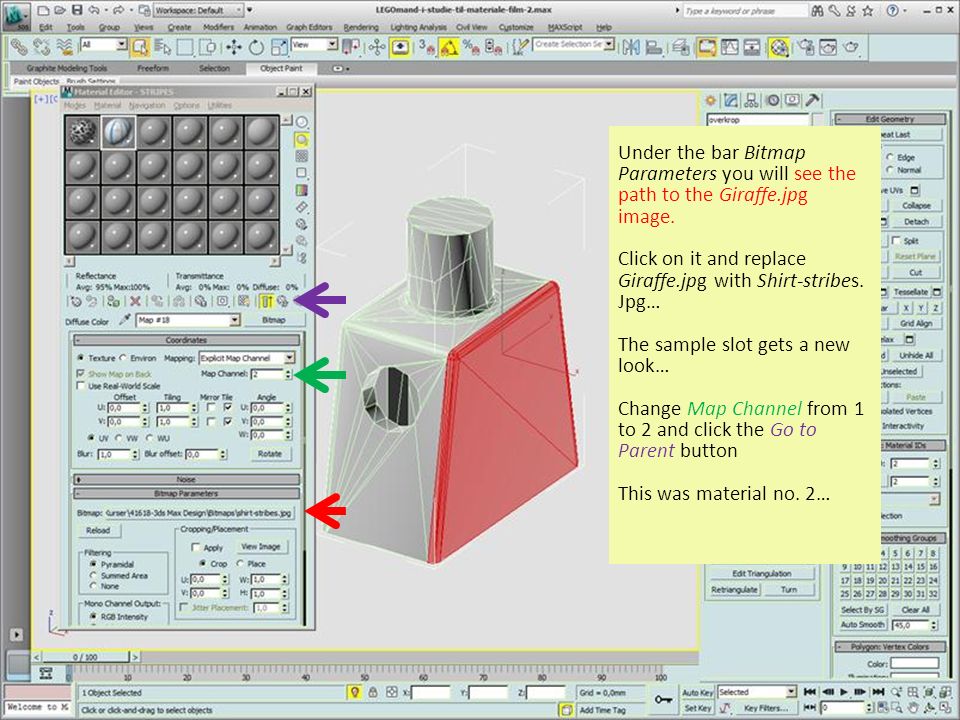The width and height of the screenshot is (960, 720).
Task: Select the Environ radio button
Action: tap(123, 358)
